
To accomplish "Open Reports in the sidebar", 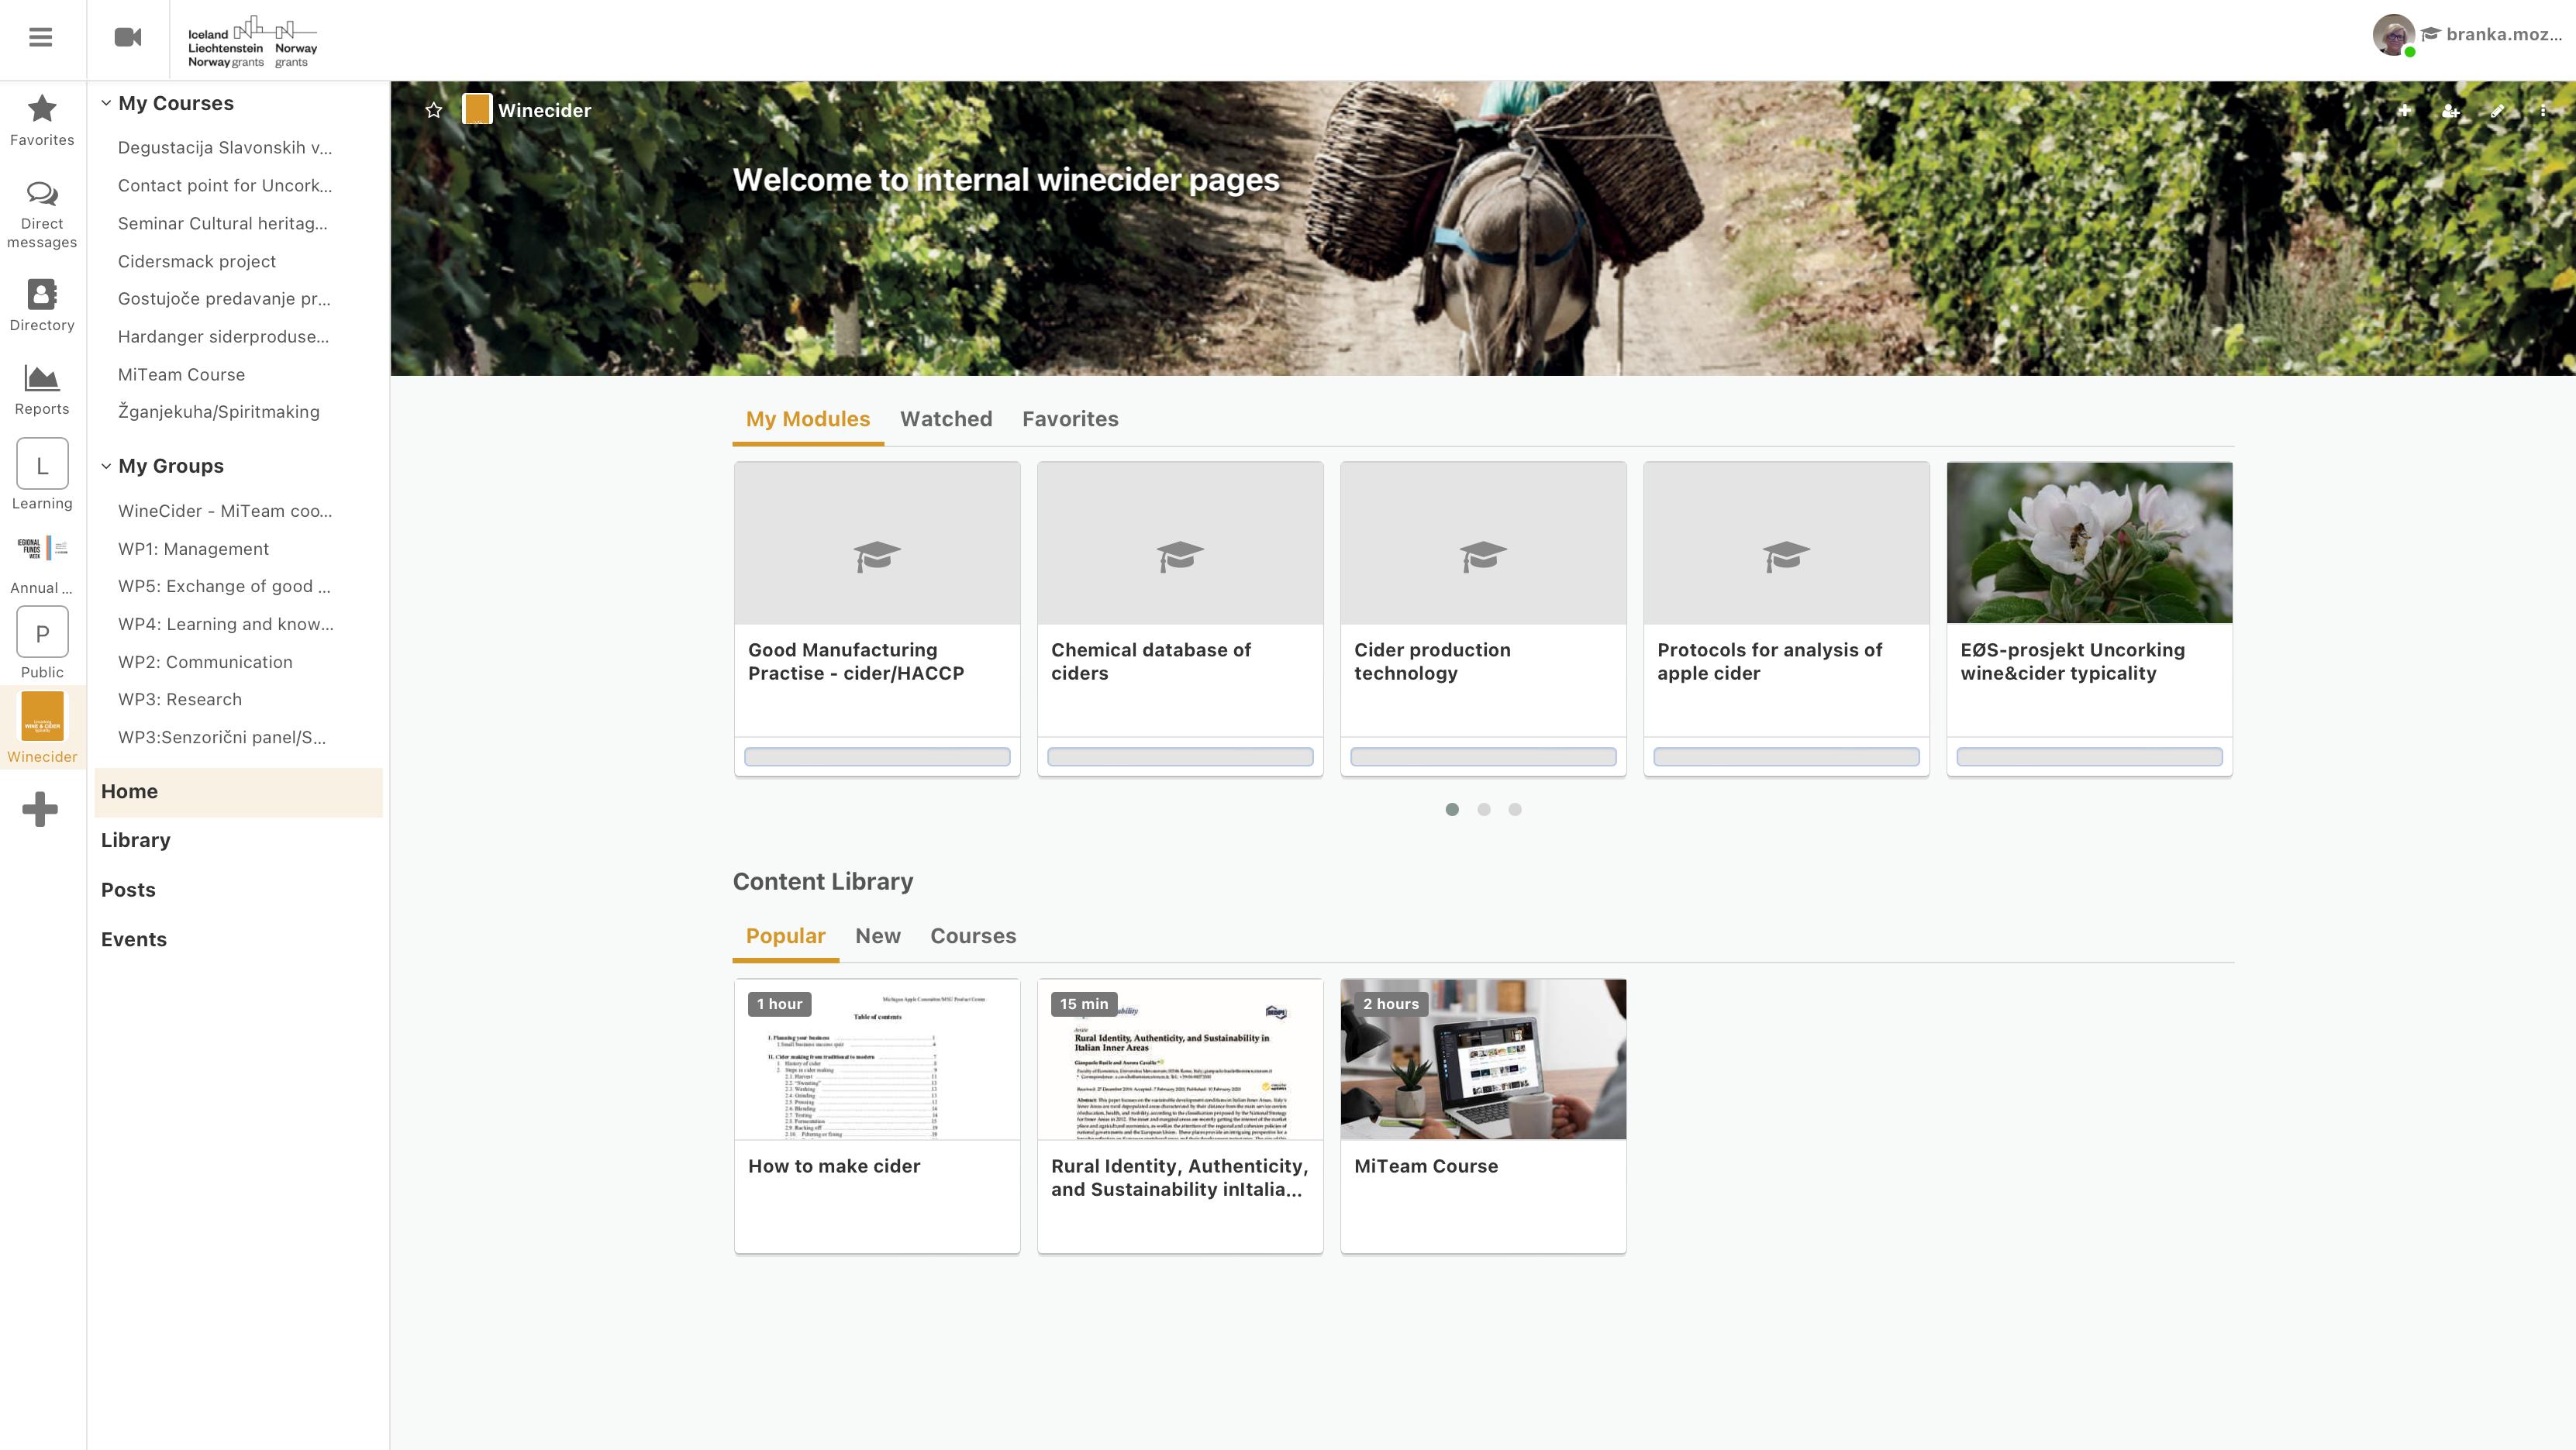I will (42, 389).
